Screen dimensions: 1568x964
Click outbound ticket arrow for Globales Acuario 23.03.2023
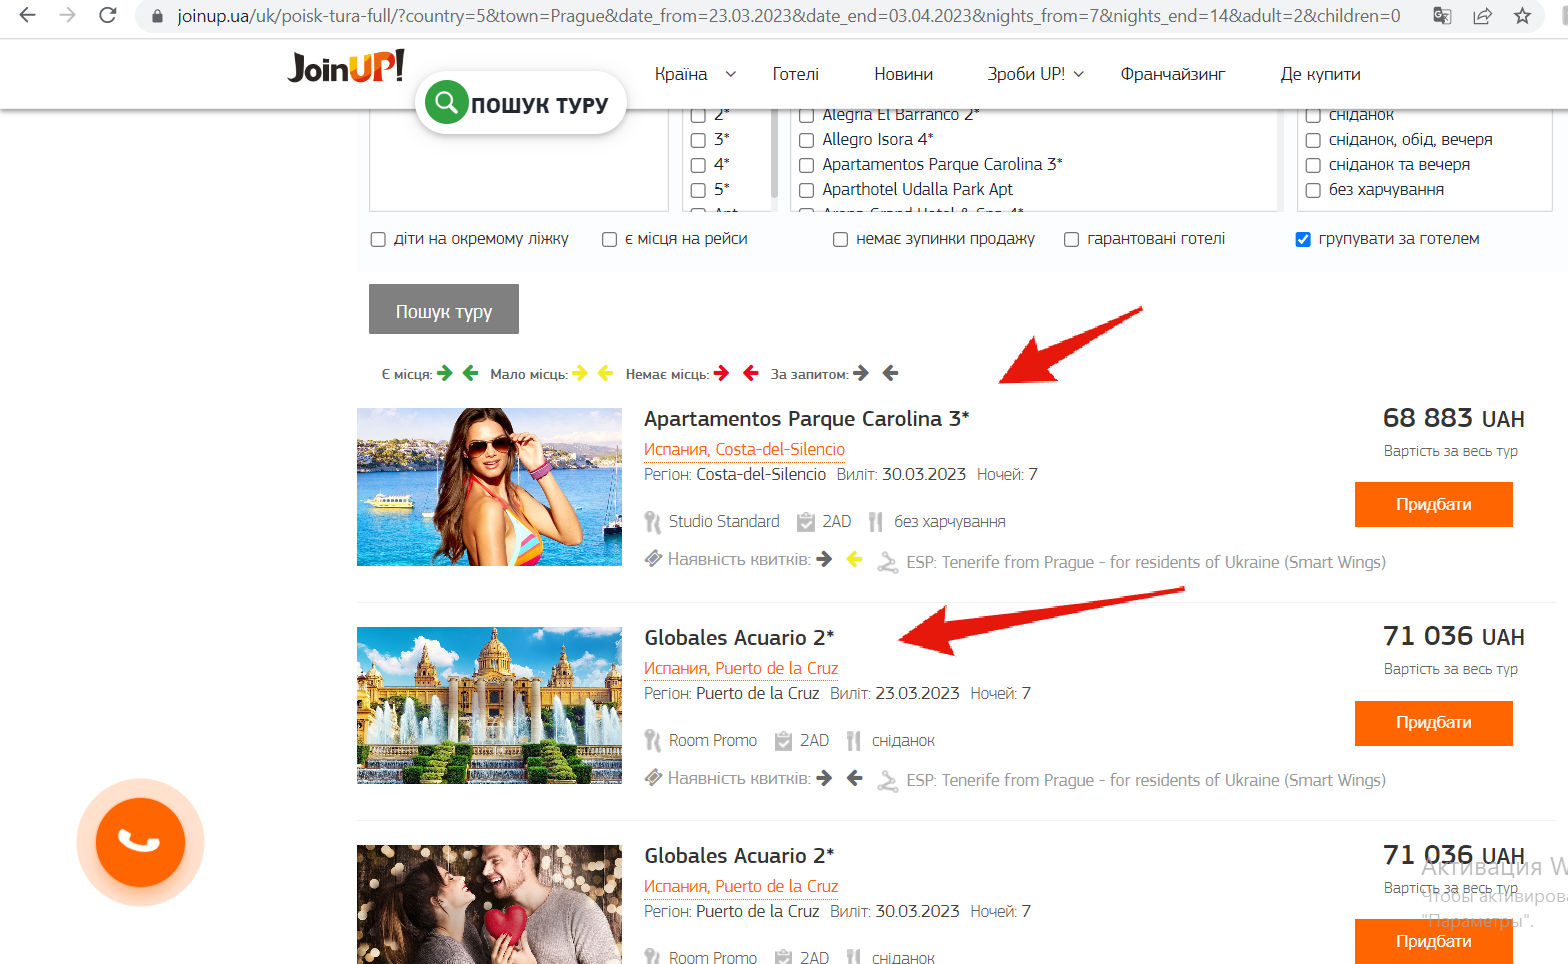coord(824,778)
